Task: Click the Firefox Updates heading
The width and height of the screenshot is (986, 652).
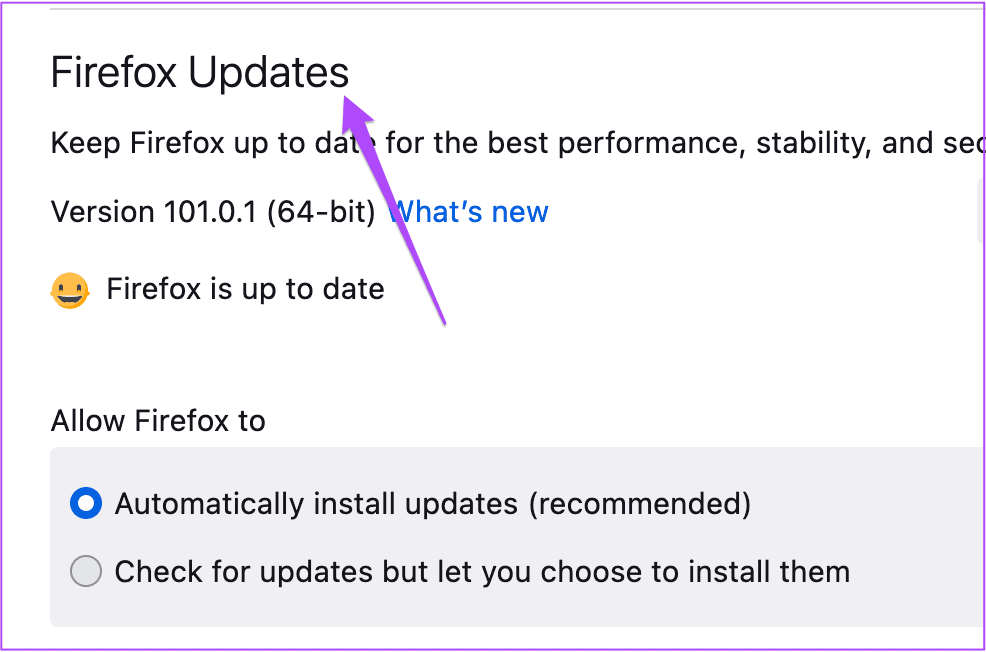Action: pyautogui.click(x=199, y=72)
